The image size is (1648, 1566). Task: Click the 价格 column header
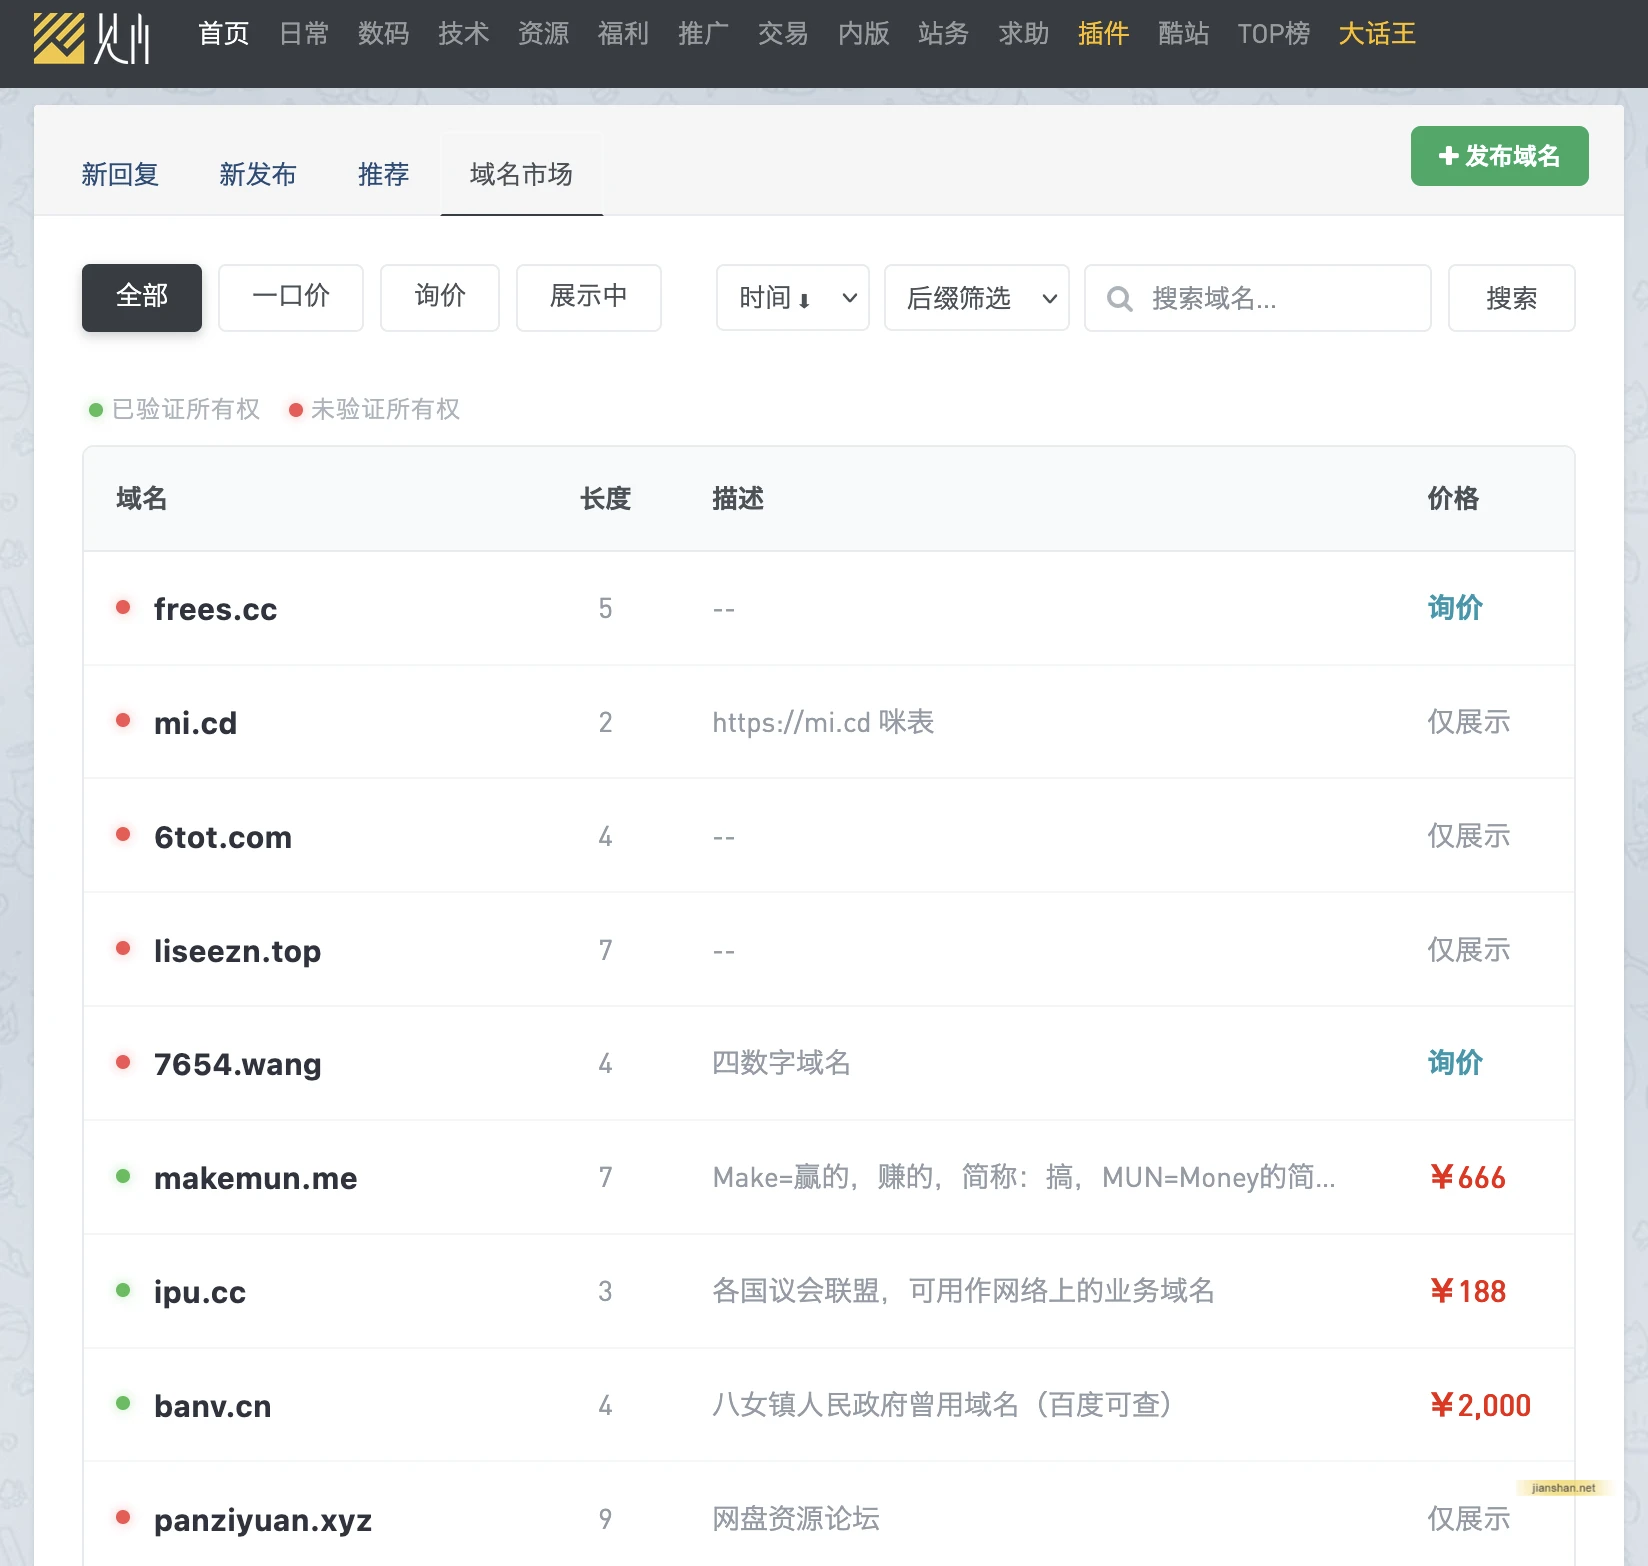[1453, 498]
